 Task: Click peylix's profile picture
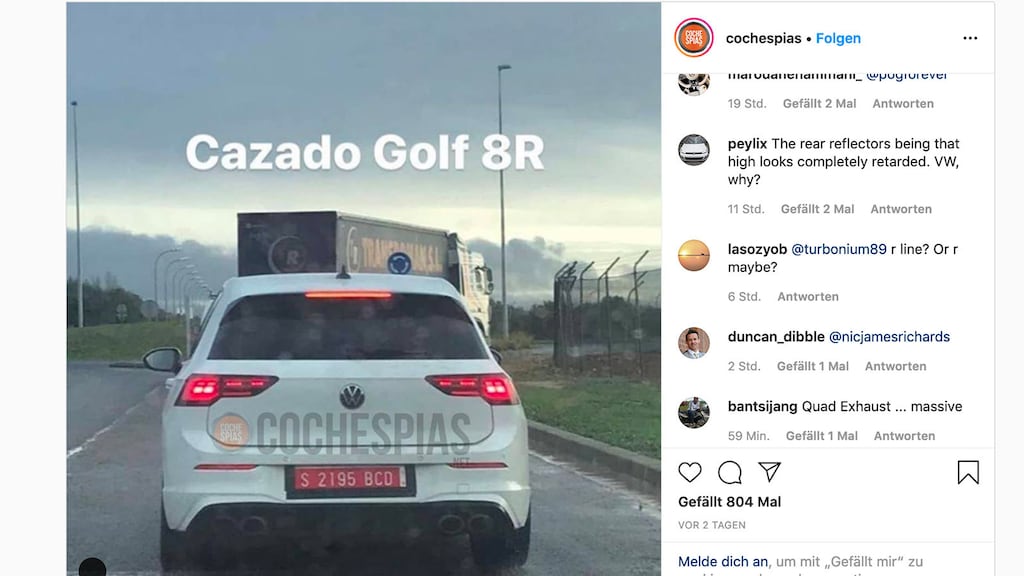click(x=694, y=150)
